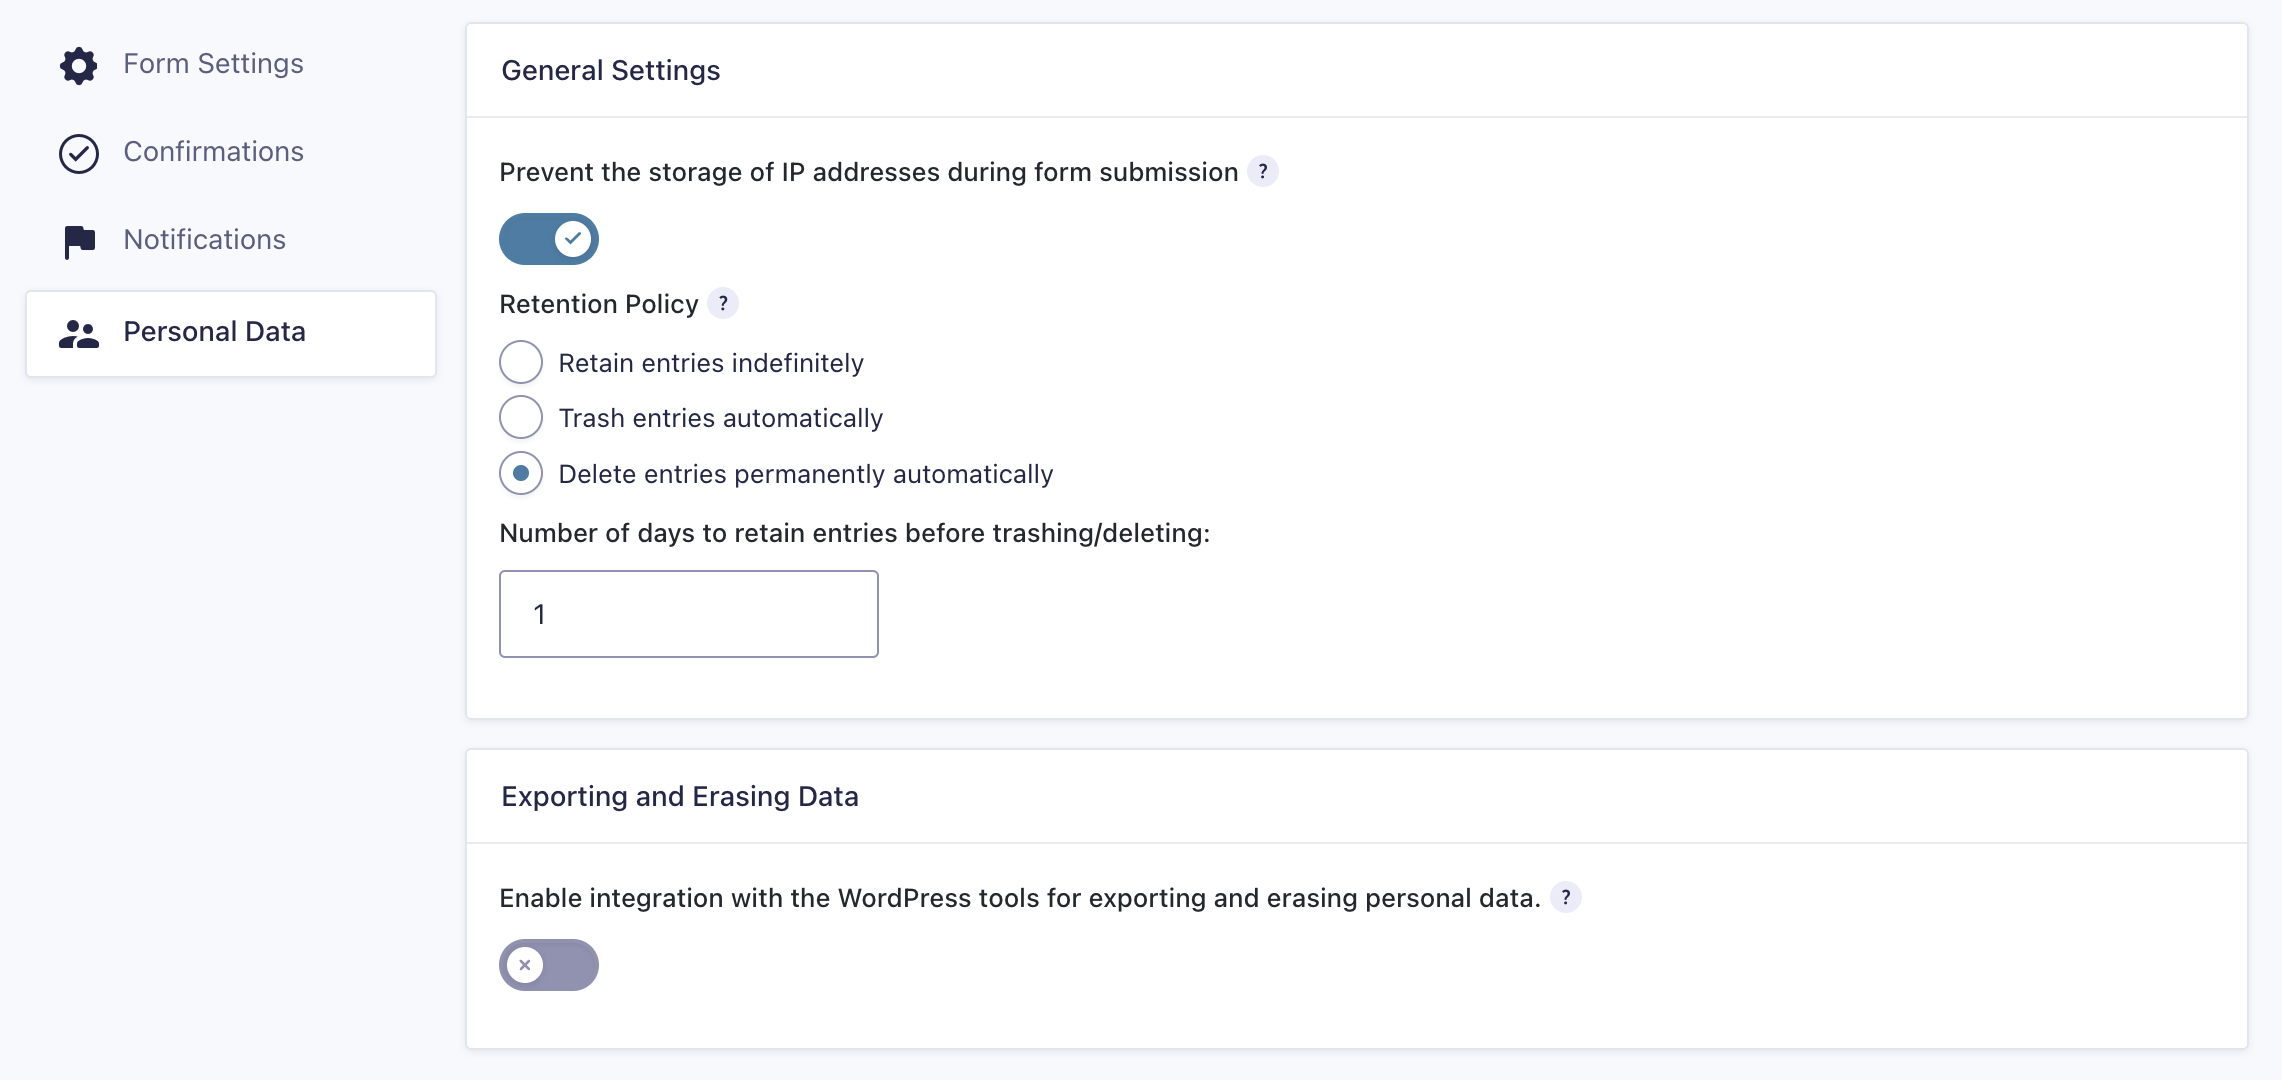Select Retain entries indefinitely radio button
Image resolution: width=2282 pixels, height=1080 pixels.
point(521,362)
